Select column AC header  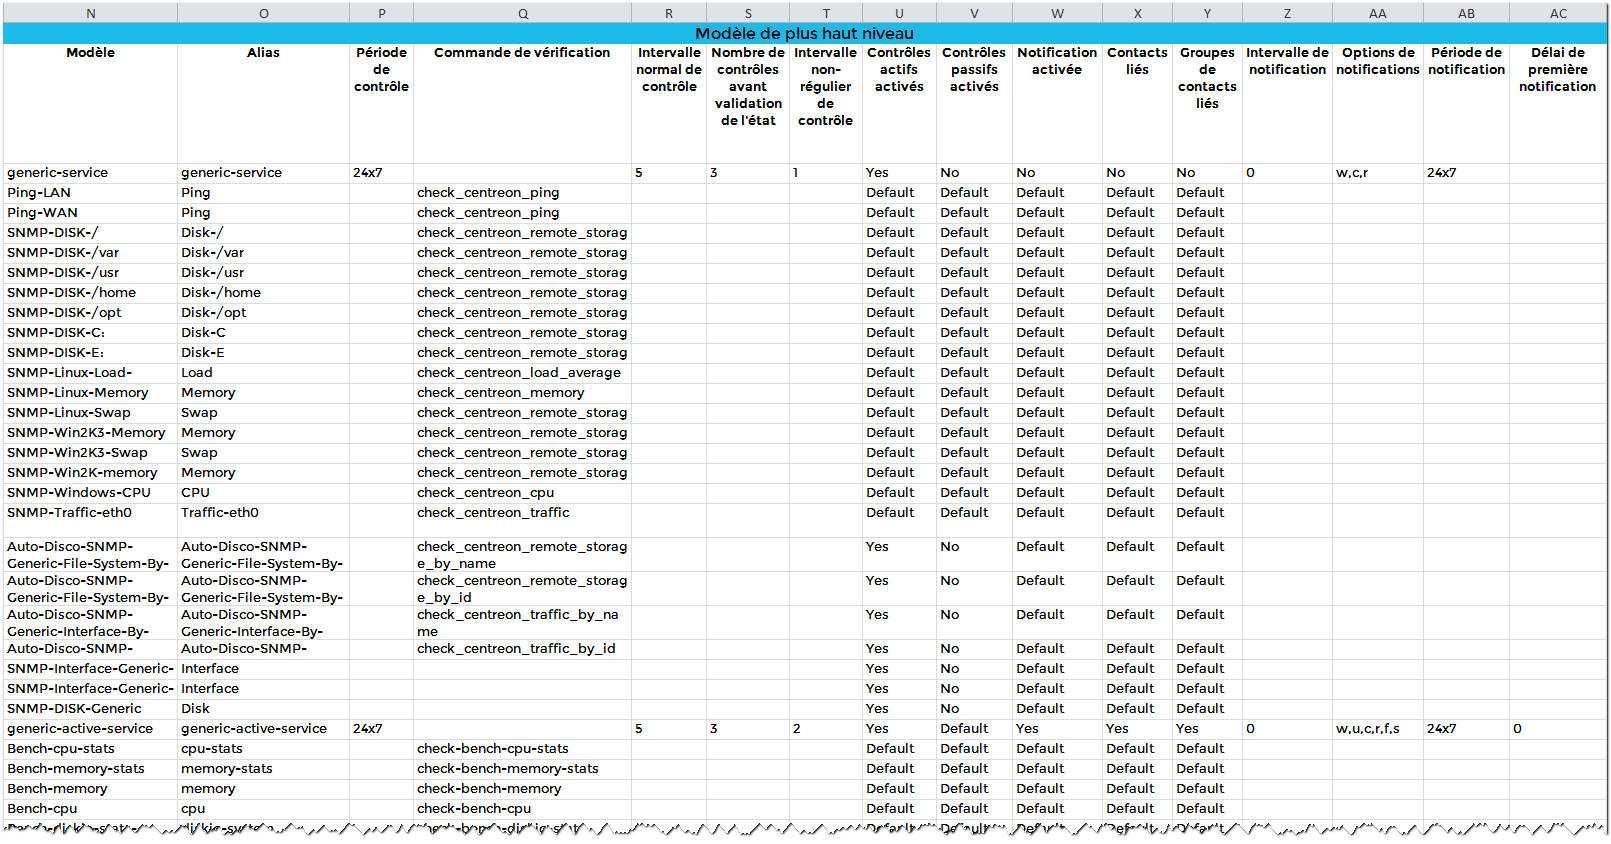point(1558,13)
